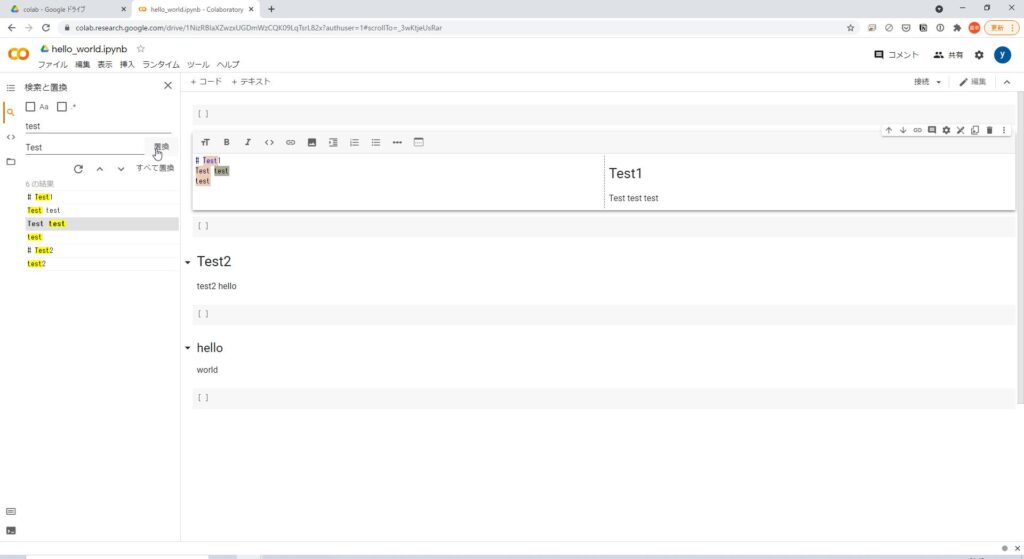Star the hello_world.ipynb notebook

pos(141,48)
